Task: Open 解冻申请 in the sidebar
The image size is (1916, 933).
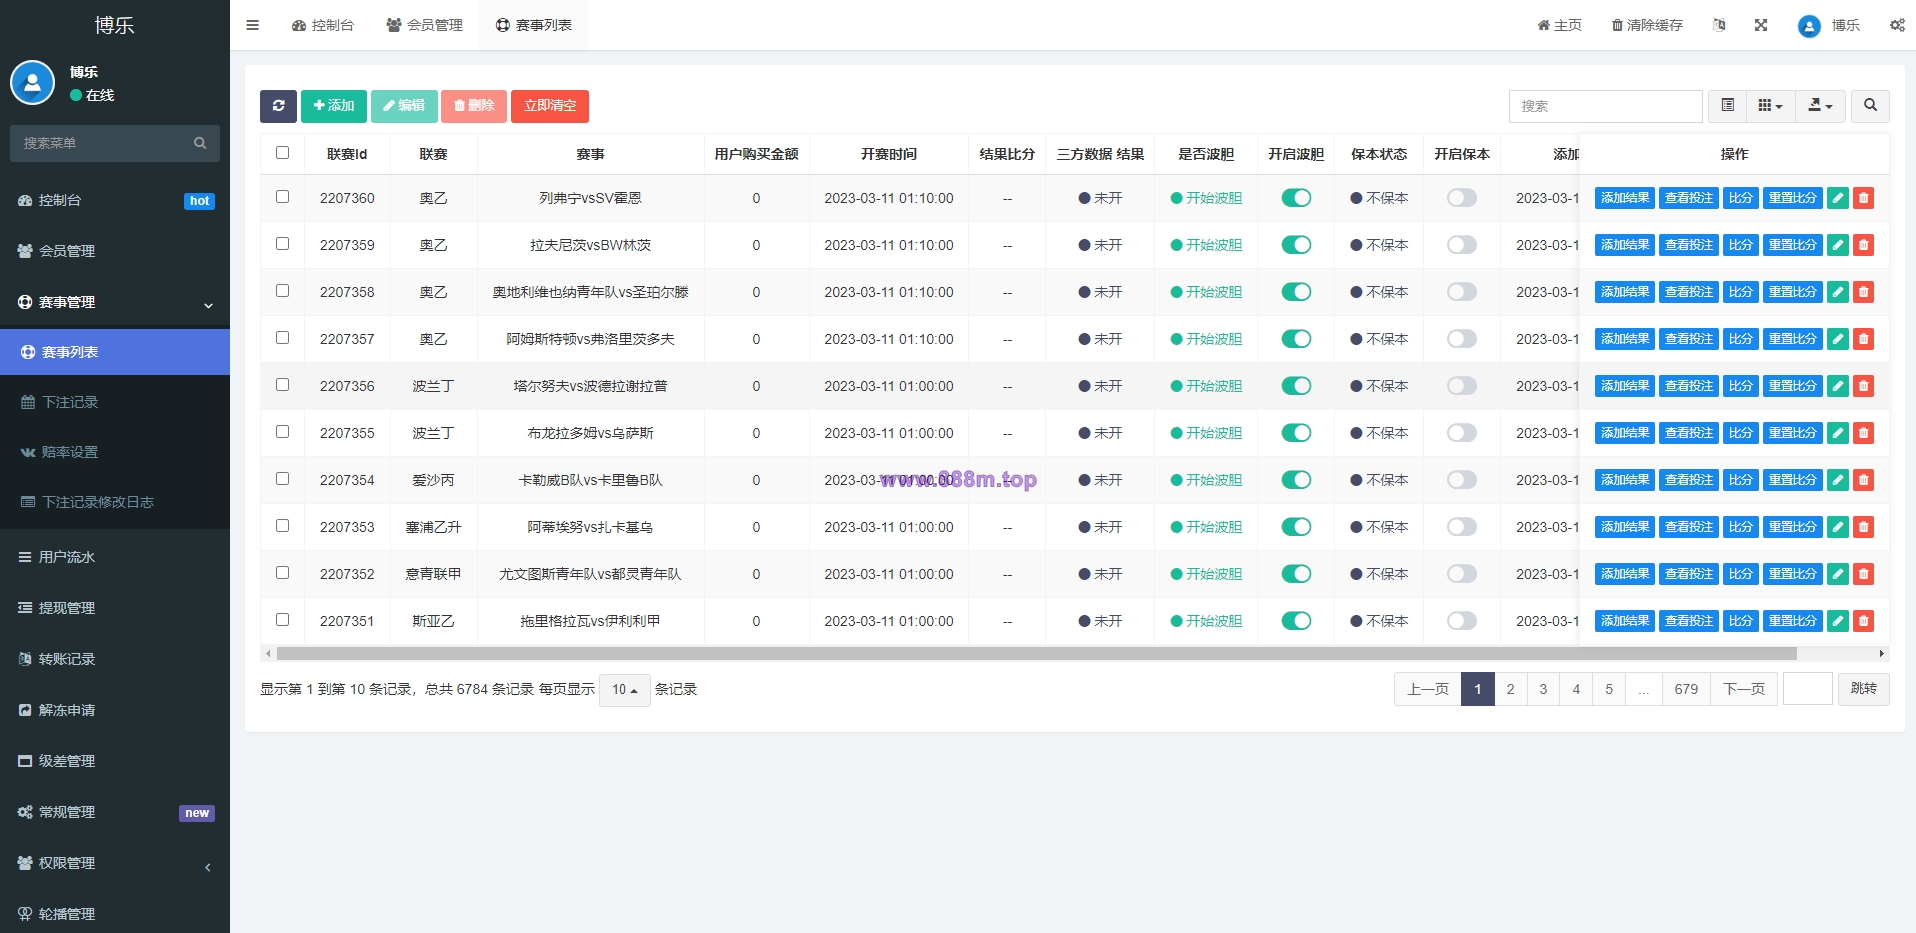Action: 115,710
